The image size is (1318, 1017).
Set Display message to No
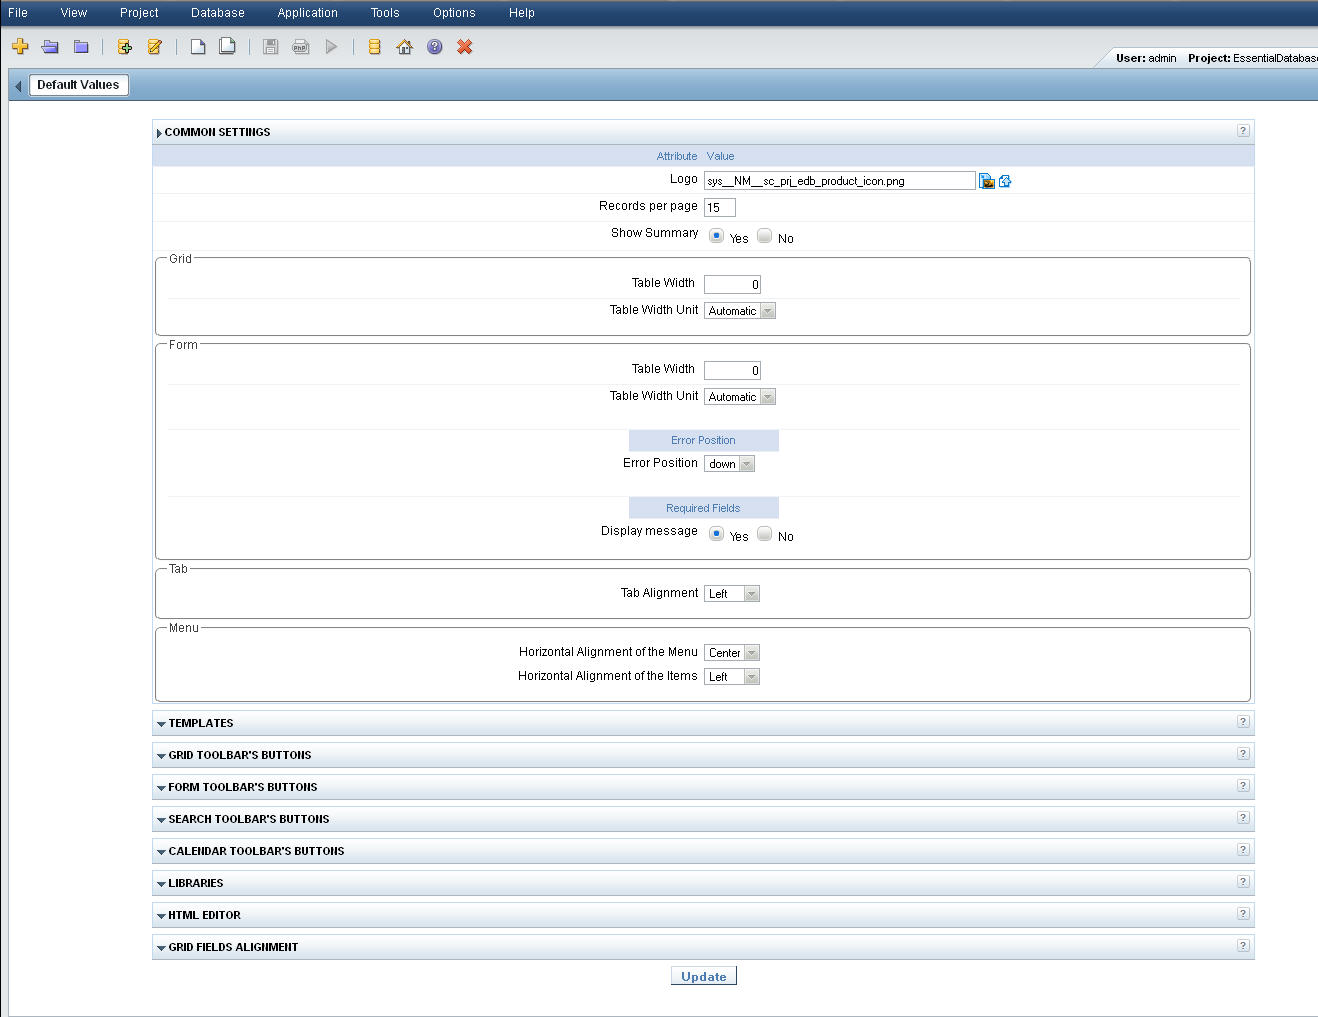coord(765,534)
